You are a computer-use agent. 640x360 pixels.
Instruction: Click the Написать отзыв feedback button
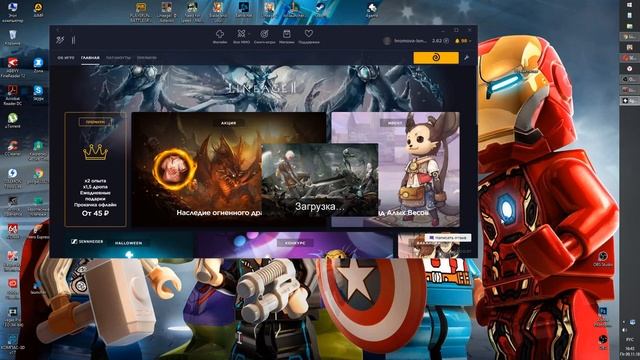click(448, 237)
